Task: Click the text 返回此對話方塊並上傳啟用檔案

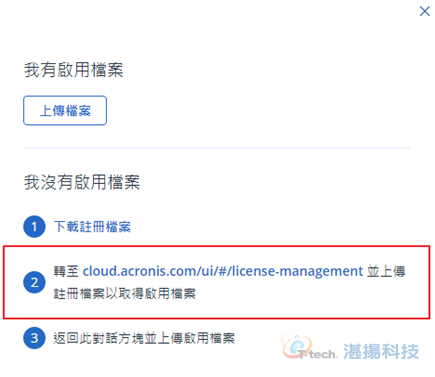Action: pos(144,338)
